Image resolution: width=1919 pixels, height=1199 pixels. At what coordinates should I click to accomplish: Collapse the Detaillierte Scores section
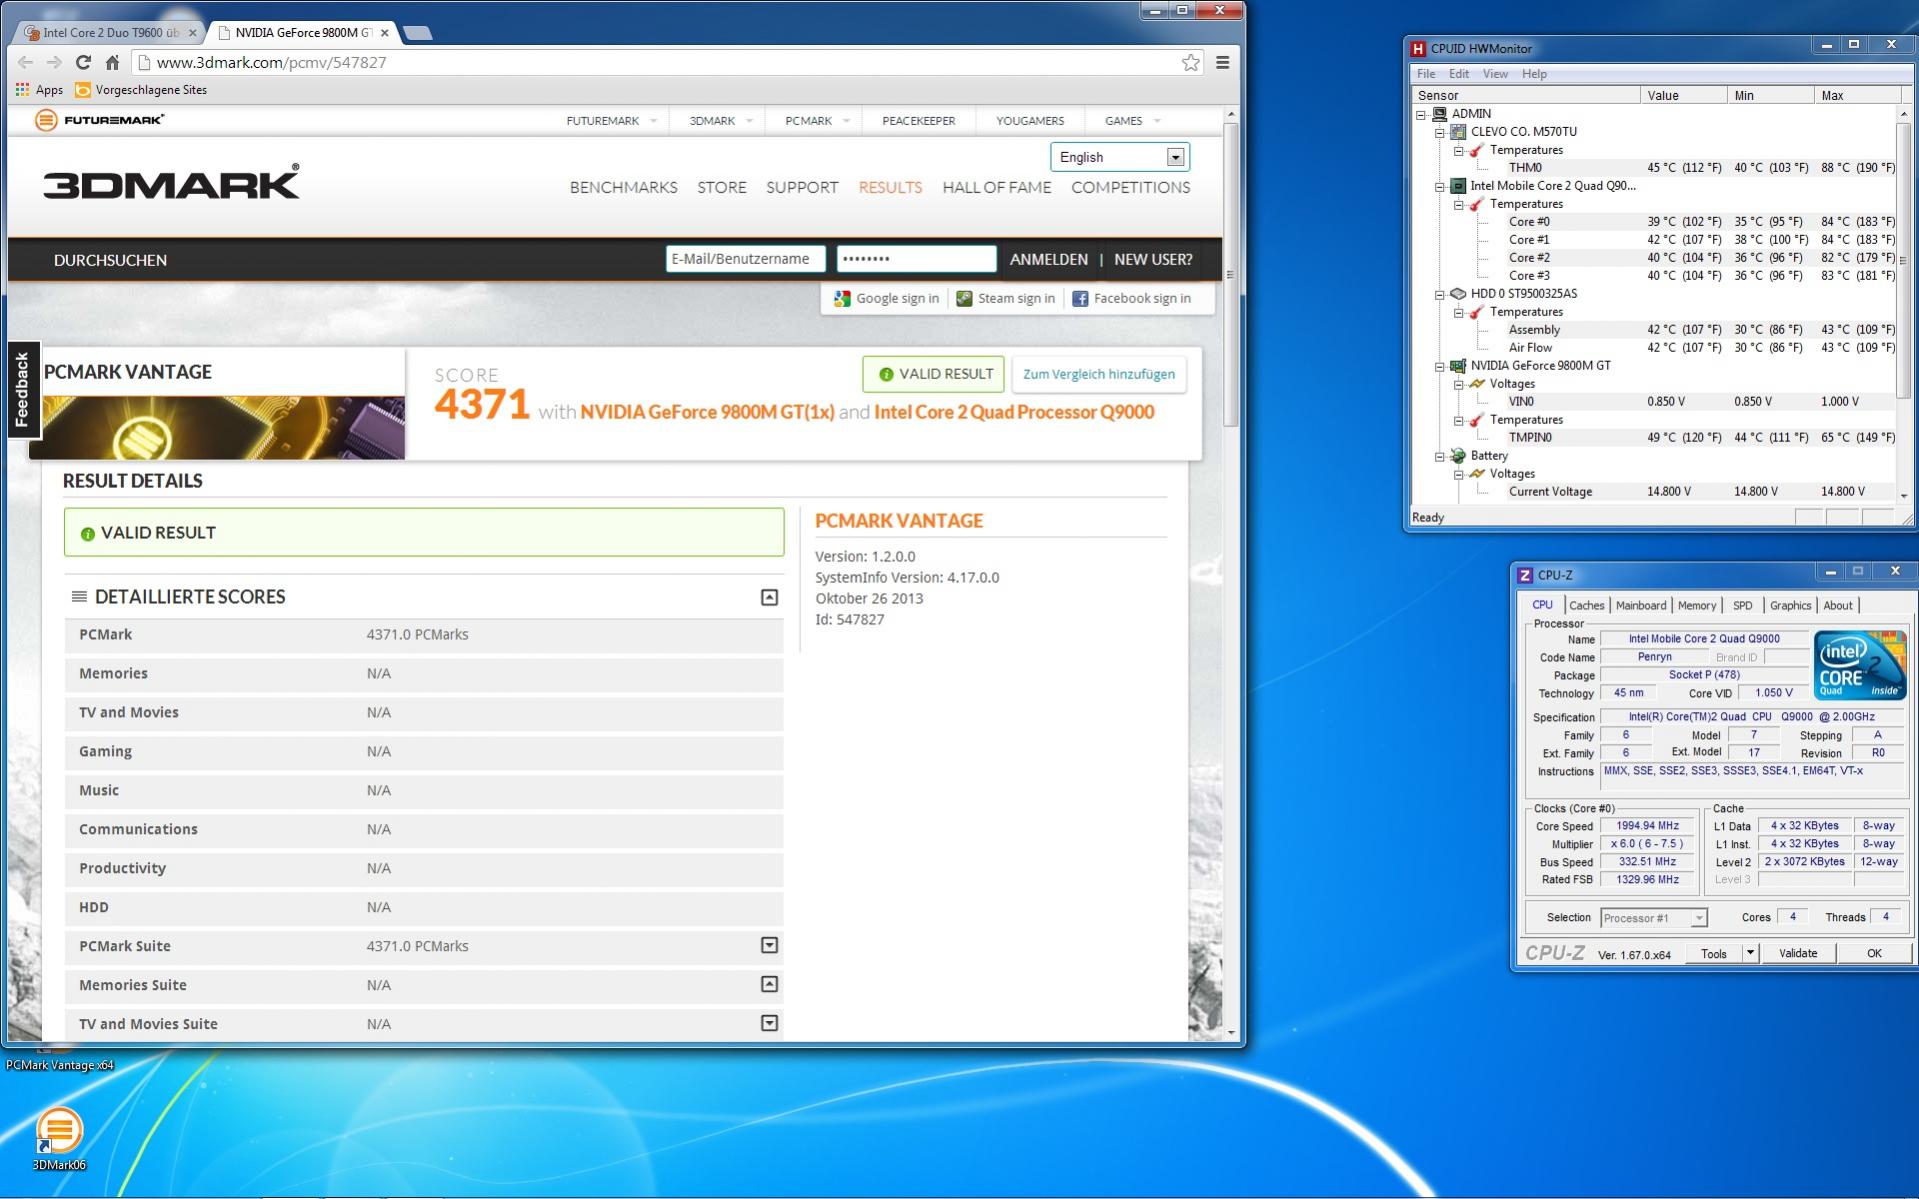pyautogui.click(x=769, y=597)
